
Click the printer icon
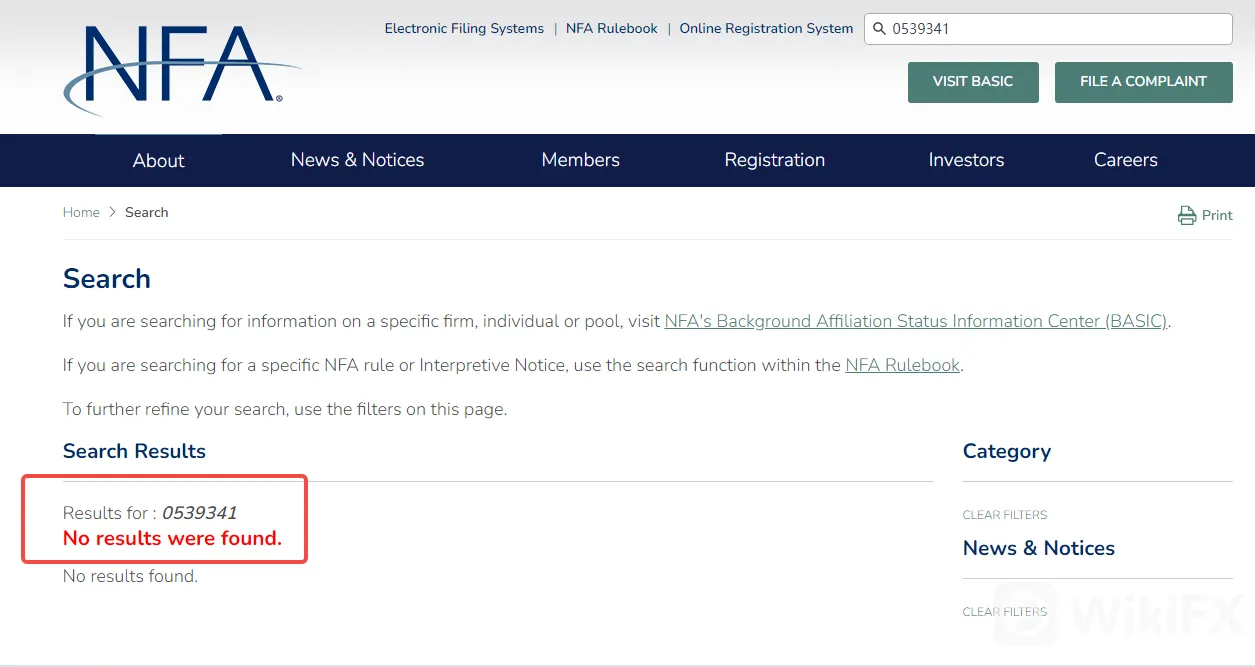1187,215
